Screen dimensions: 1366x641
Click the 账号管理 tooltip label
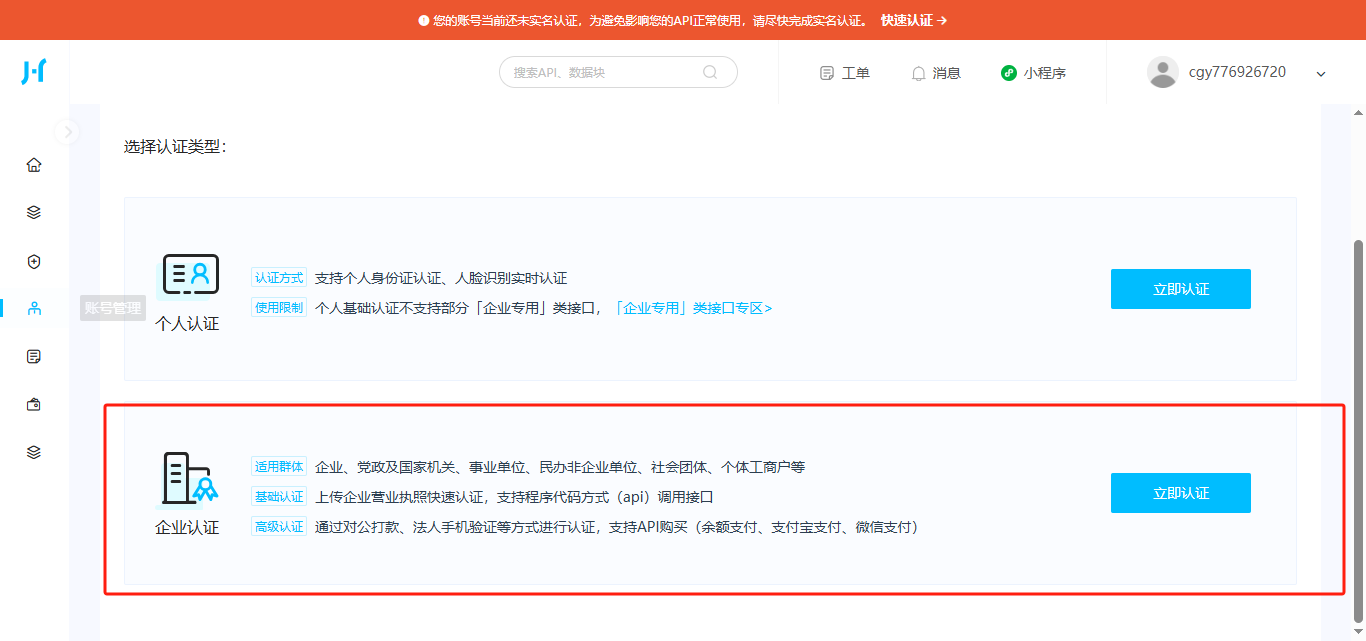coord(113,309)
